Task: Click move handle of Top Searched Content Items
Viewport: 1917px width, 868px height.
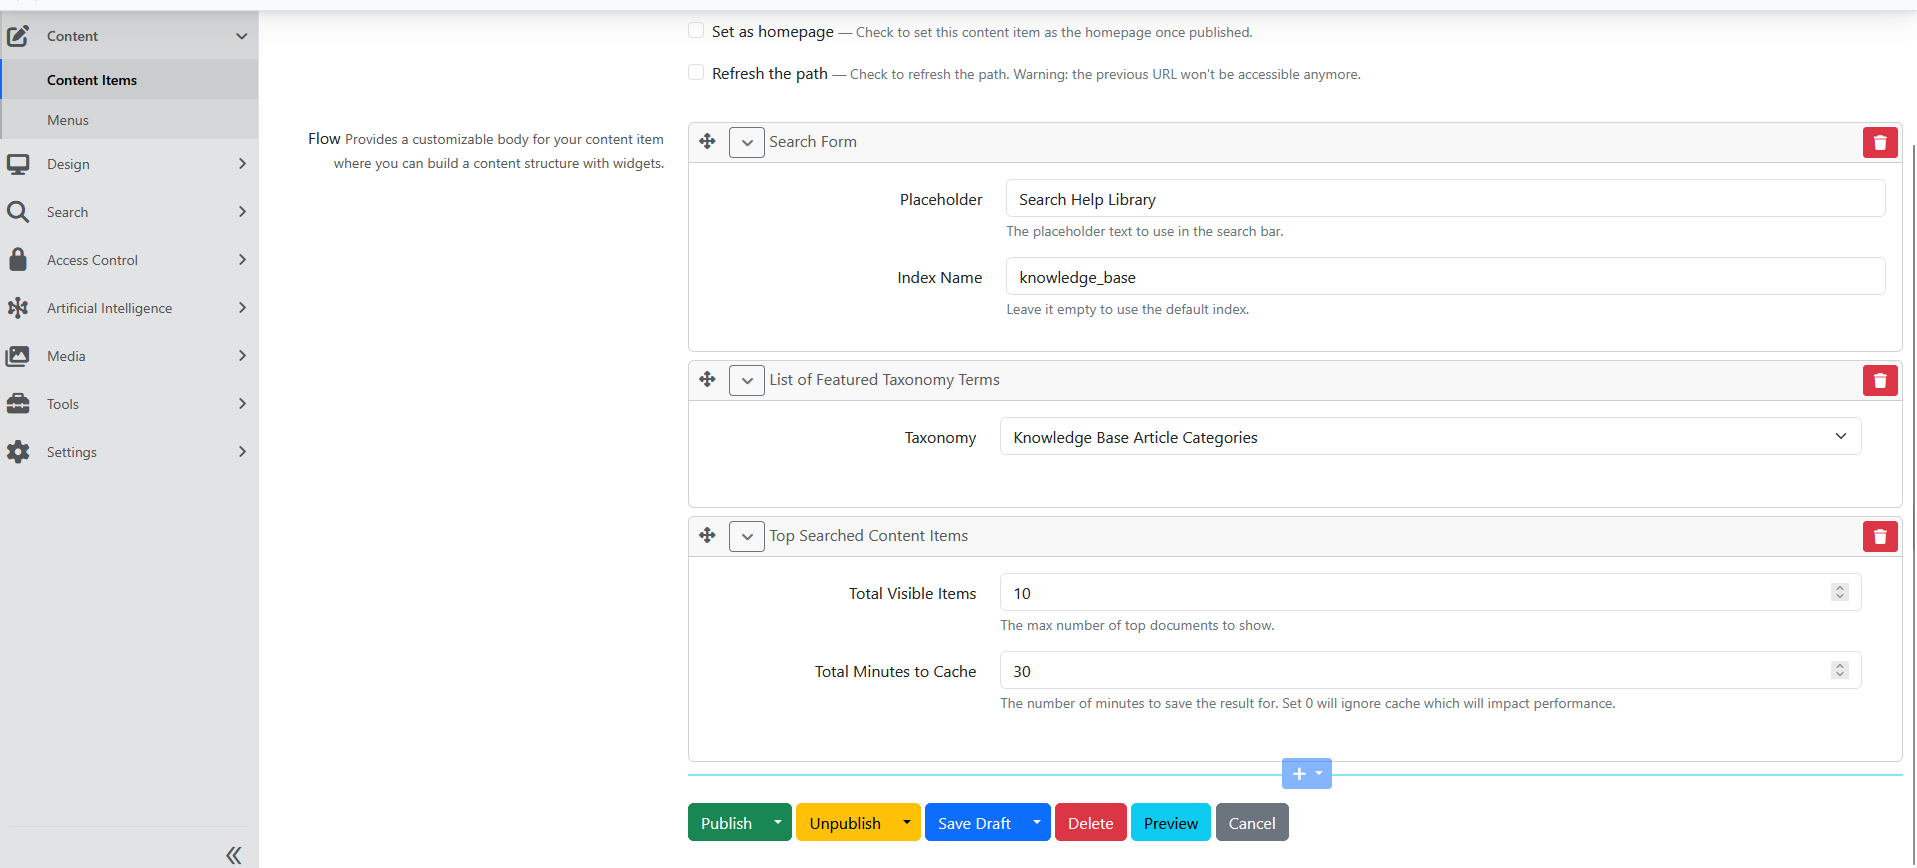Action: pos(707,535)
